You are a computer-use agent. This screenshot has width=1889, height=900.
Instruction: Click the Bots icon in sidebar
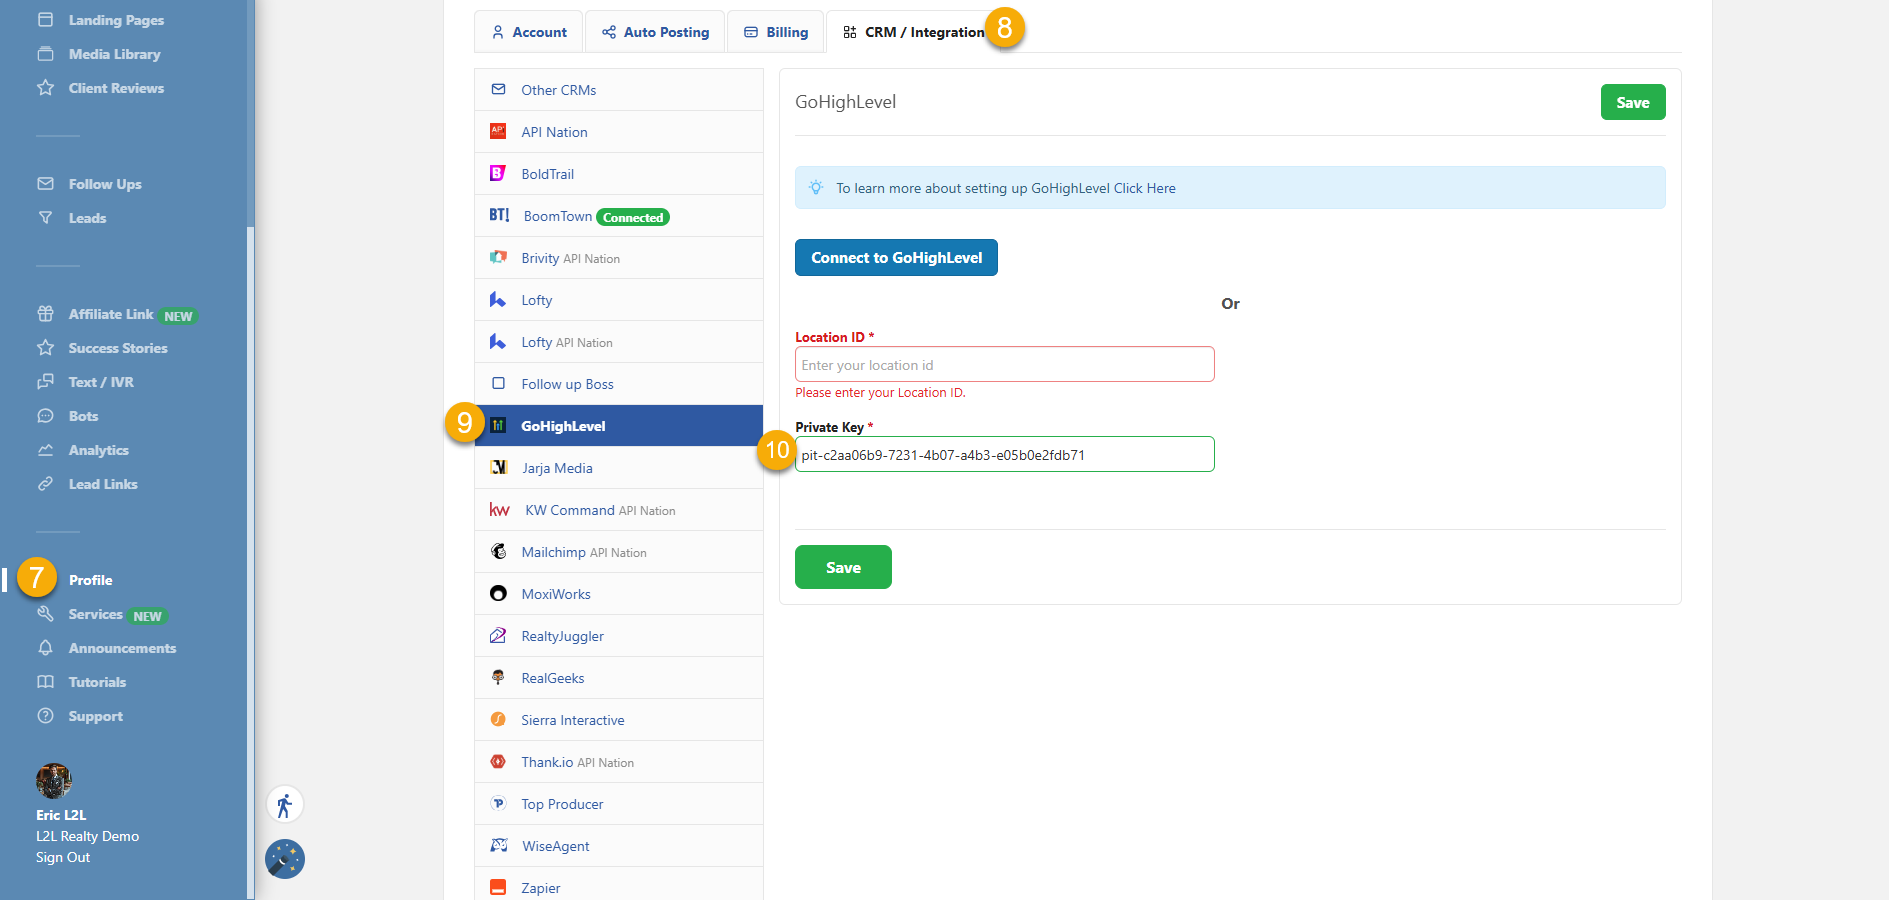[46, 416]
